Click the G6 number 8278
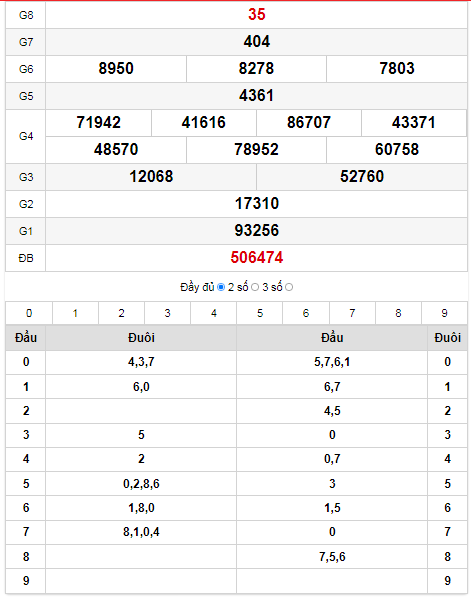471x597 pixels. pyautogui.click(x=256, y=69)
